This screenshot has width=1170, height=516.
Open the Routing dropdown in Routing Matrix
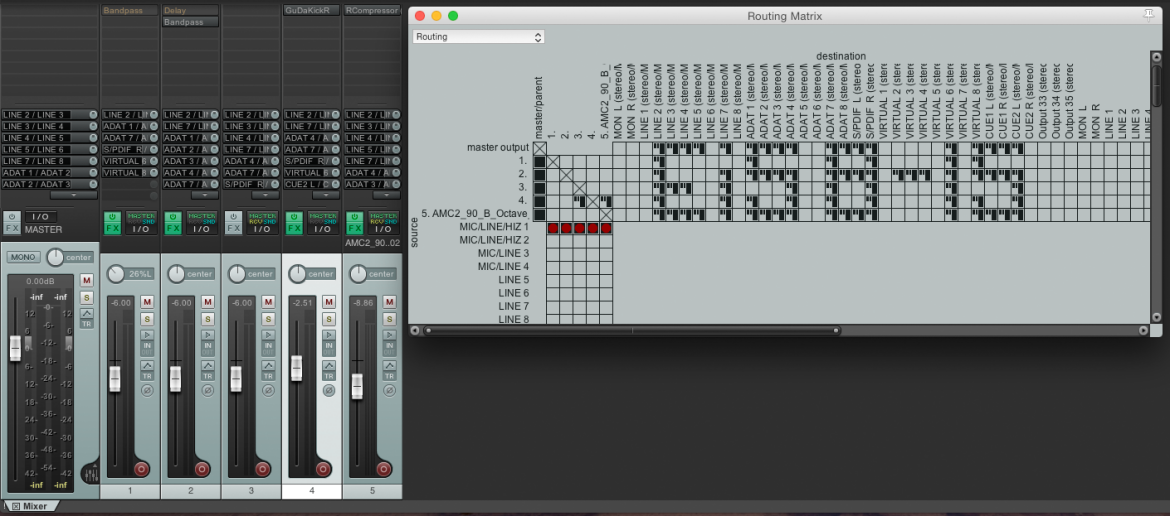point(478,37)
